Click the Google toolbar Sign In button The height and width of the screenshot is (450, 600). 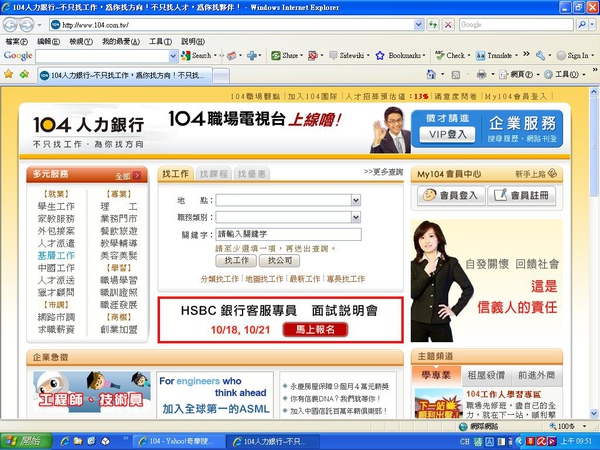573,55
